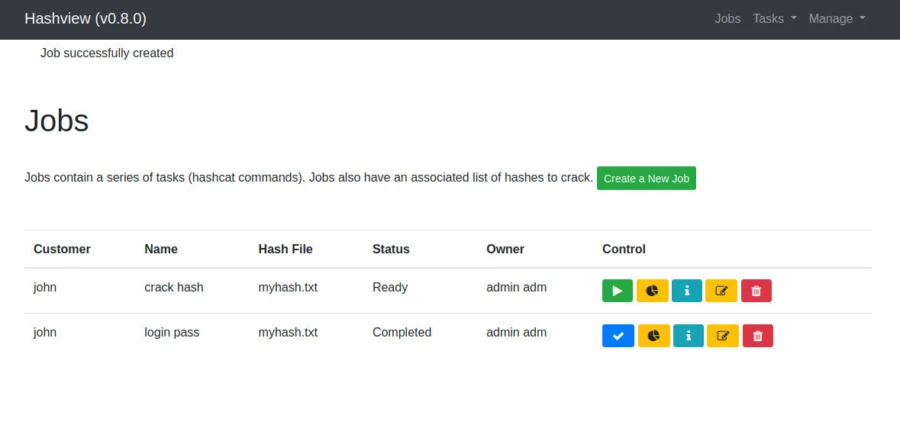Viewport: 900px width, 425px height.
Task: Expand the Tasks dropdown menu
Action: (x=774, y=19)
